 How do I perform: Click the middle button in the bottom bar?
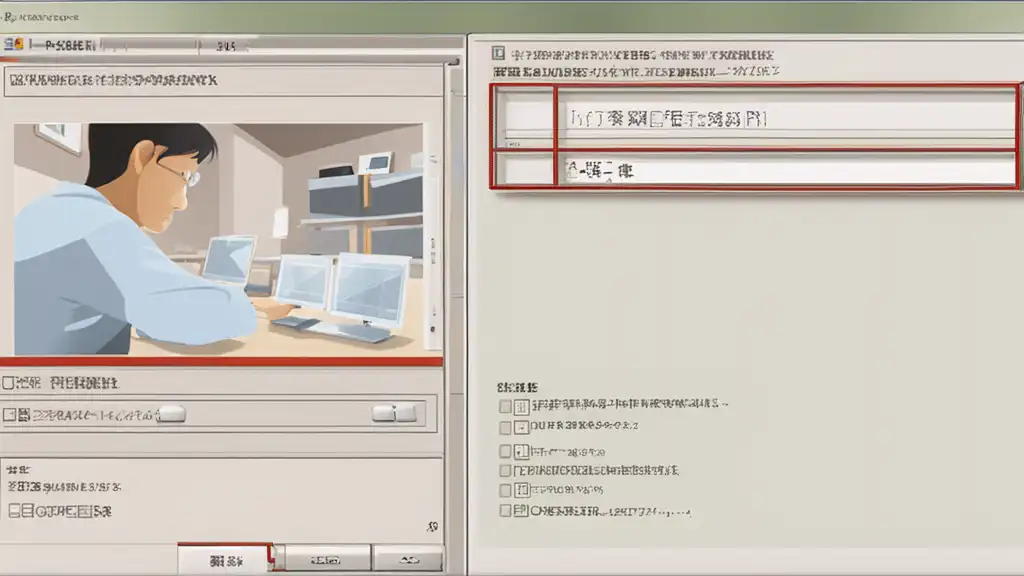(327, 560)
